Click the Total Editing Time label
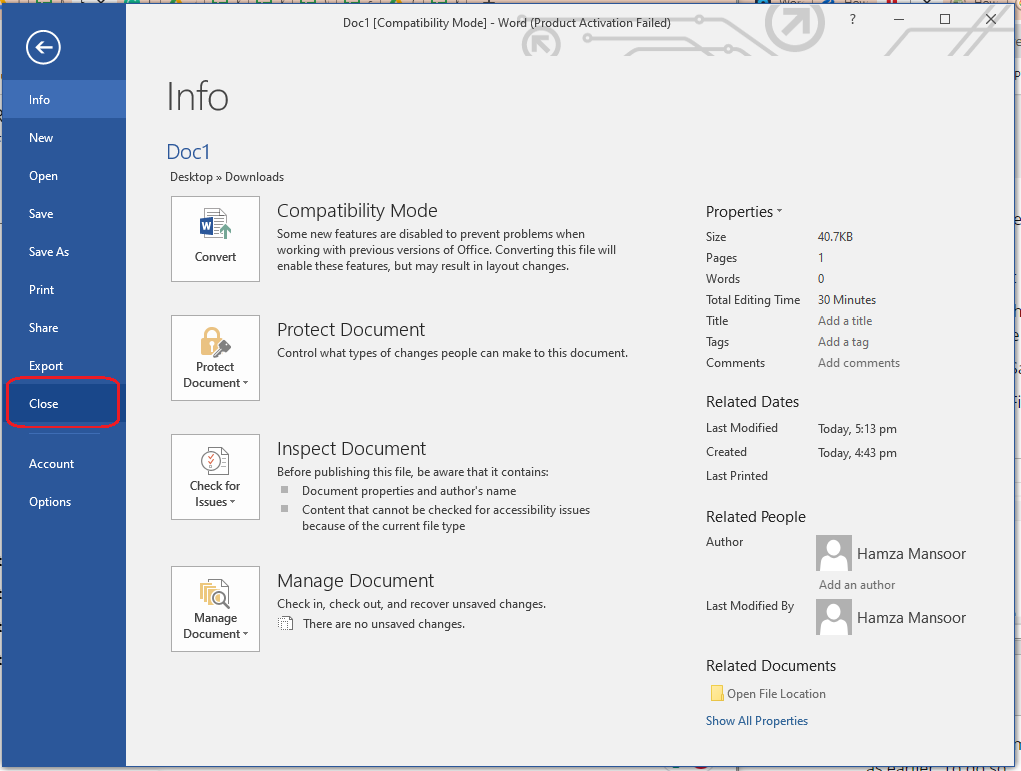This screenshot has width=1021, height=771. (x=753, y=300)
